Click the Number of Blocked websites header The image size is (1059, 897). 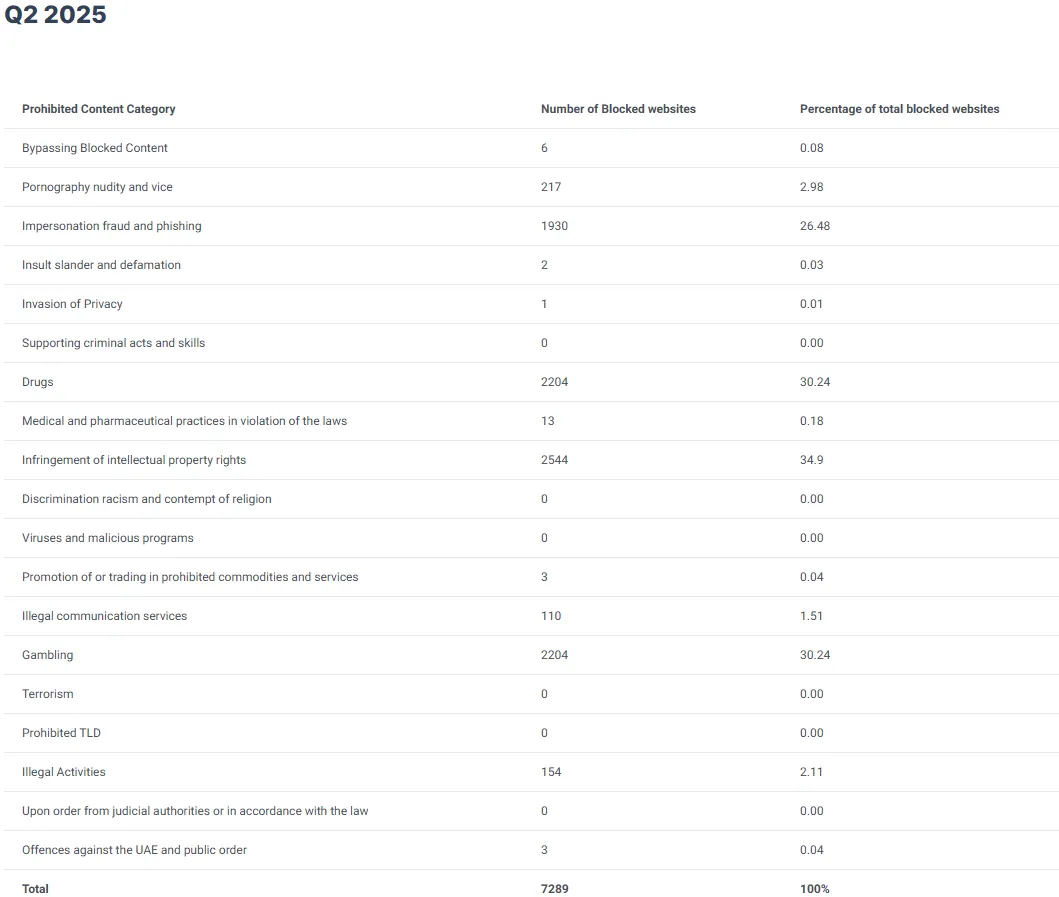coord(618,109)
